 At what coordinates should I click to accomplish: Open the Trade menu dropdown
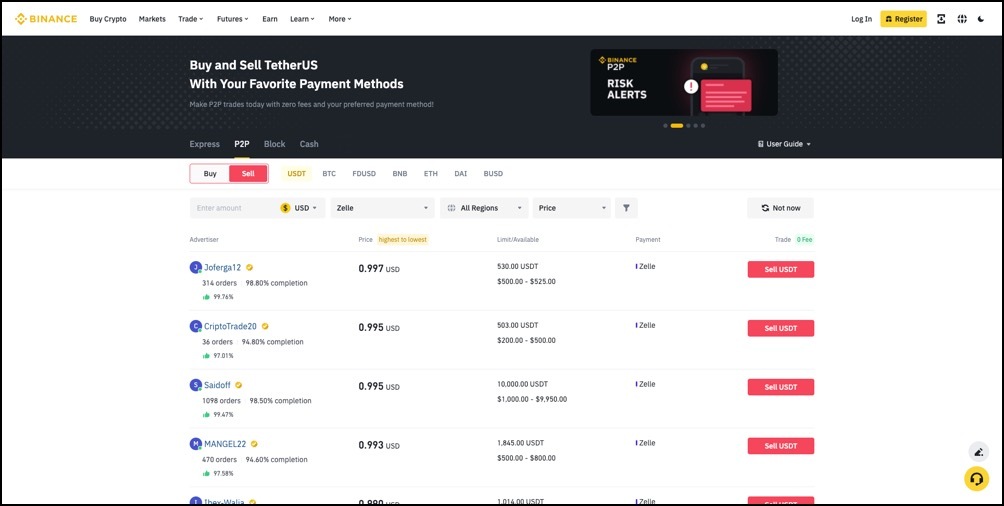[x=190, y=19]
